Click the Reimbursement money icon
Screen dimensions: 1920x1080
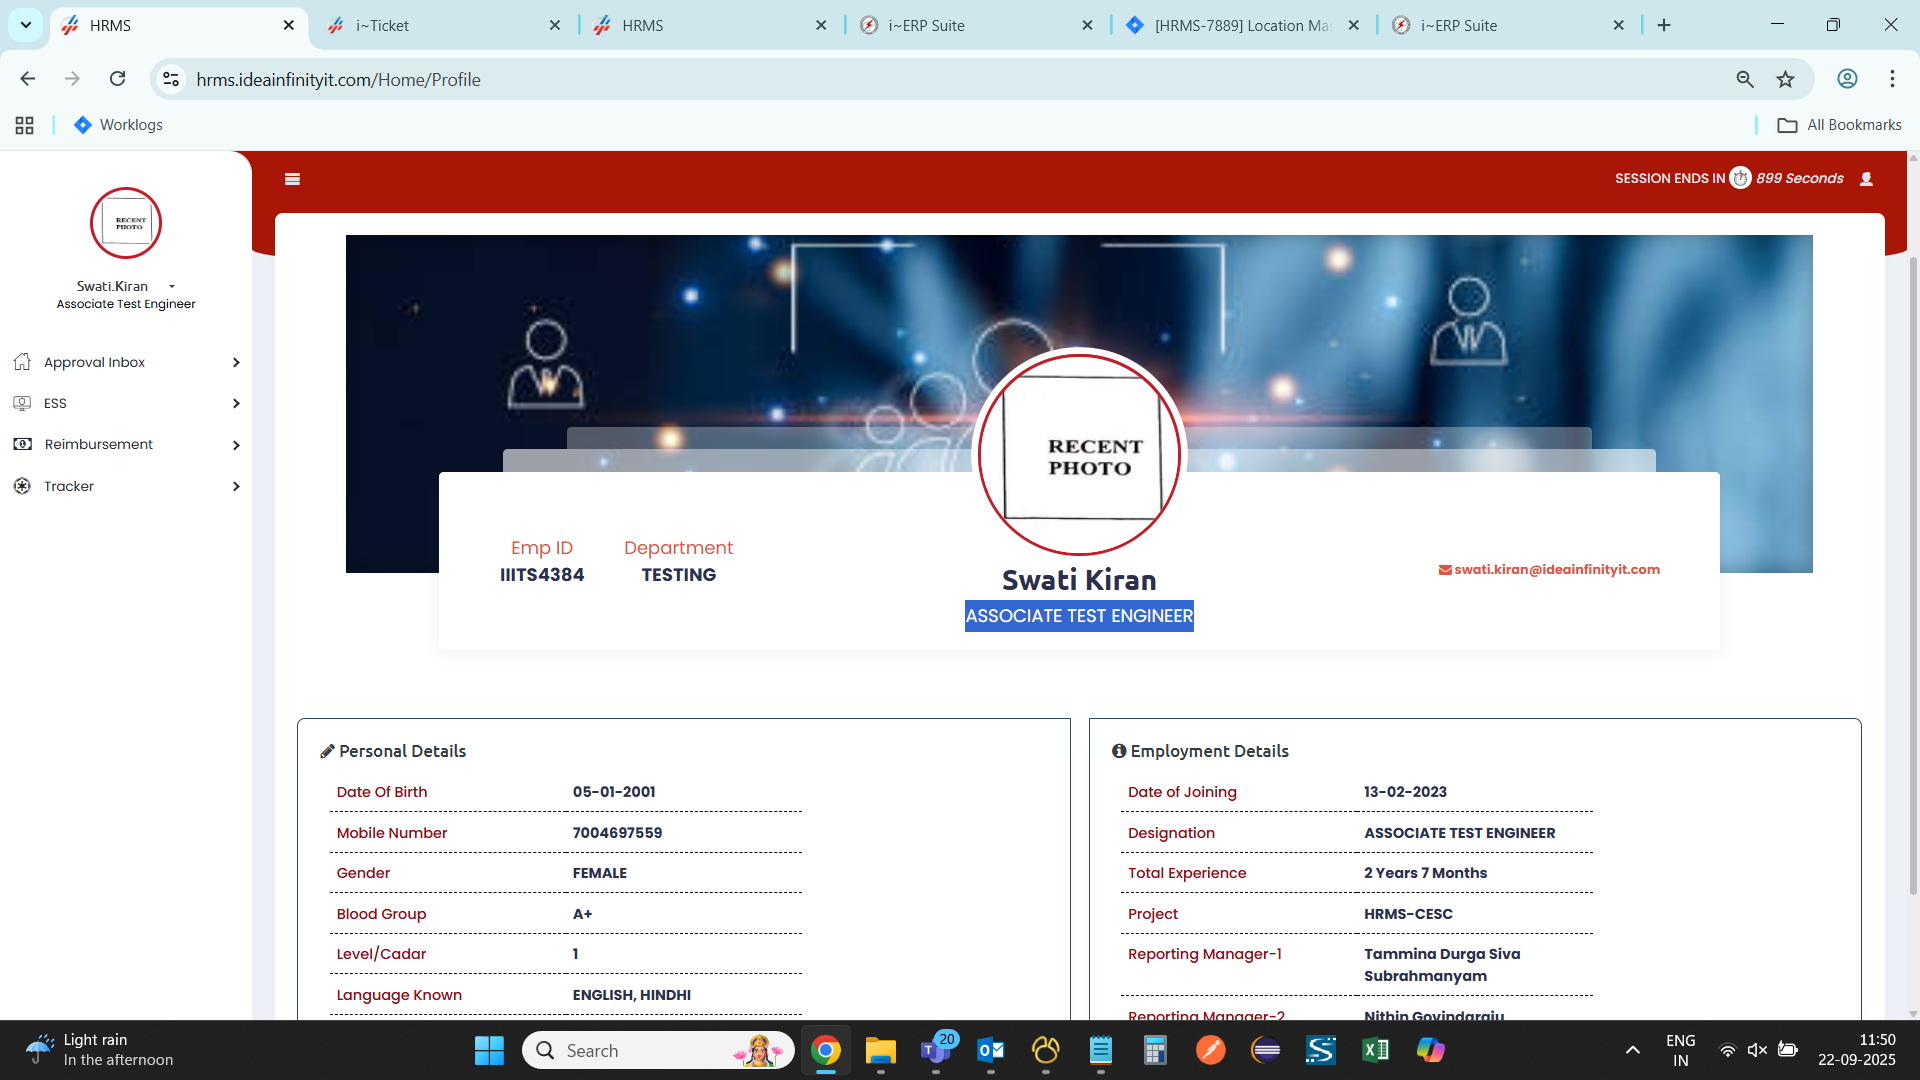[22, 444]
